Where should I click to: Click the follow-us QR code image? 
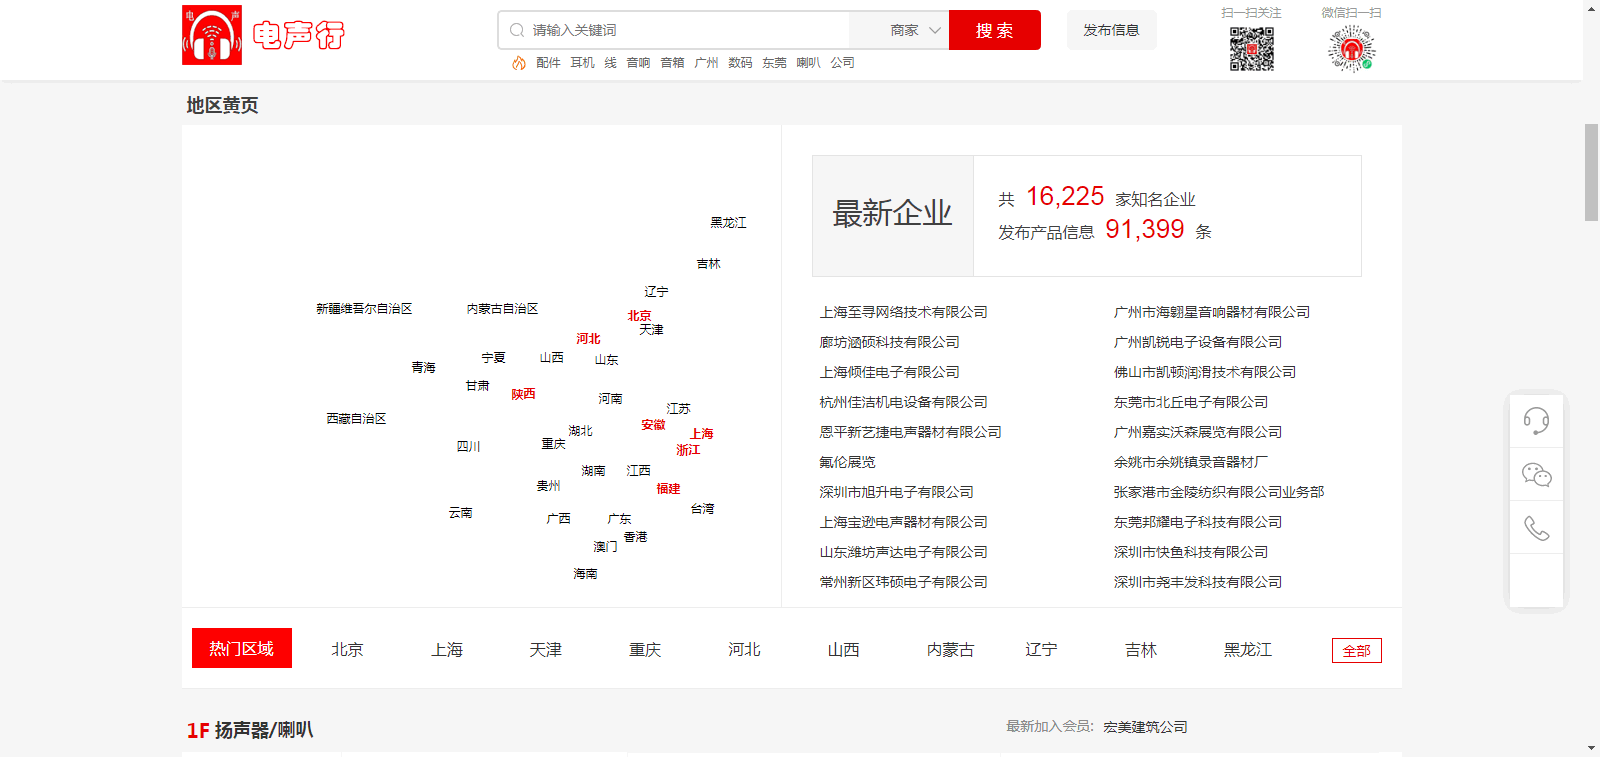pos(1251,48)
